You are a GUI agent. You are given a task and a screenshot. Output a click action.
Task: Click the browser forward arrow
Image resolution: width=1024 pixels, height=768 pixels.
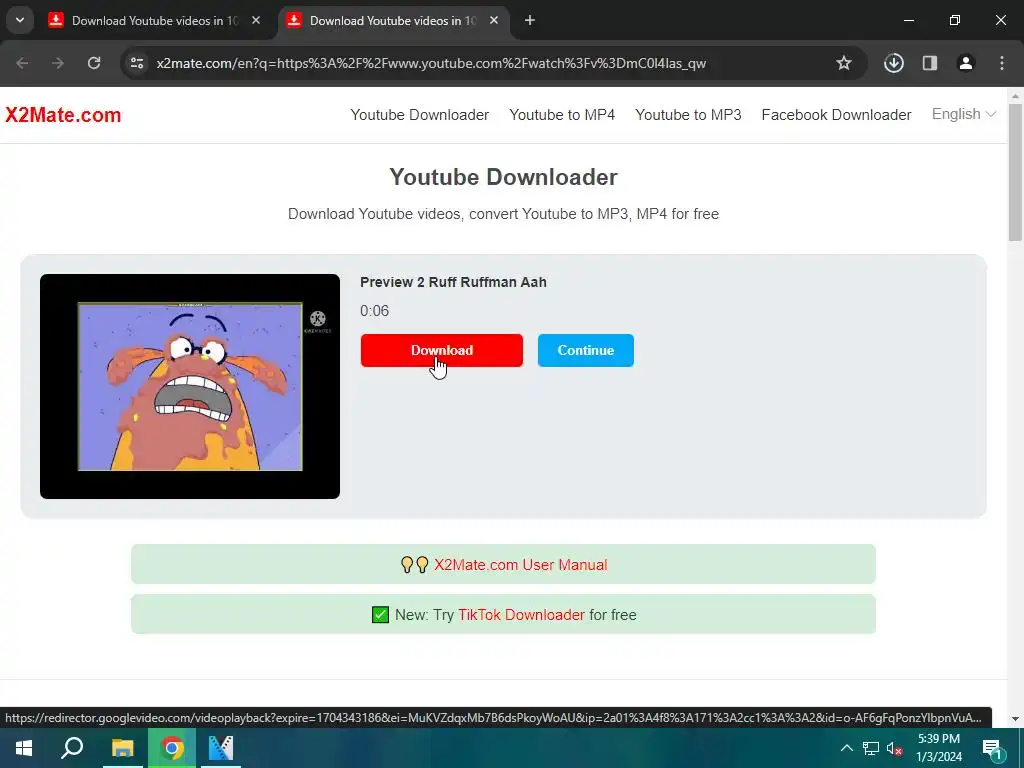coord(58,63)
